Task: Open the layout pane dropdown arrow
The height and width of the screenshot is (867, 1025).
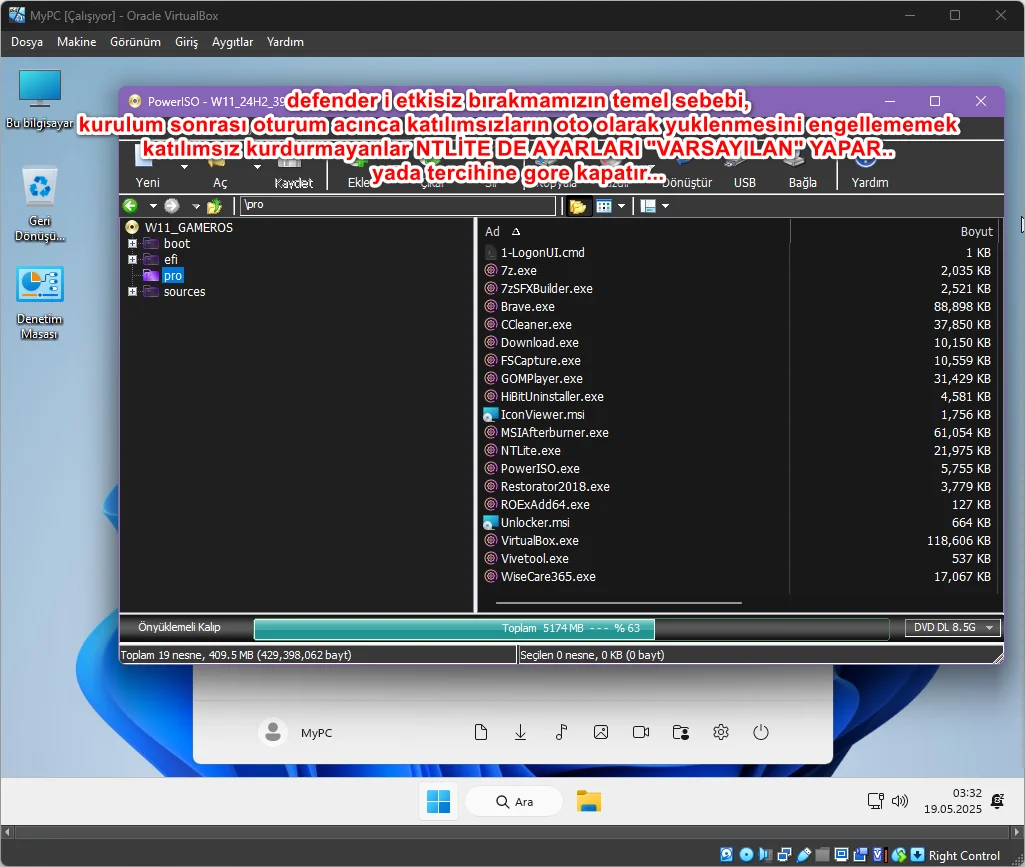Action: pyautogui.click(x=665, y=207)
